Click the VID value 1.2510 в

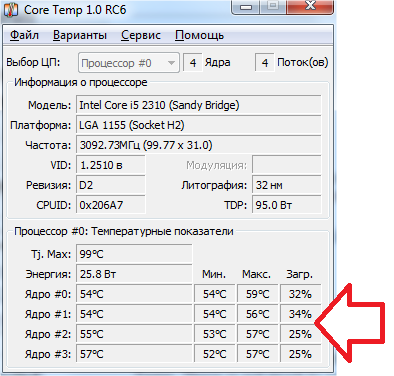(111, 165)
